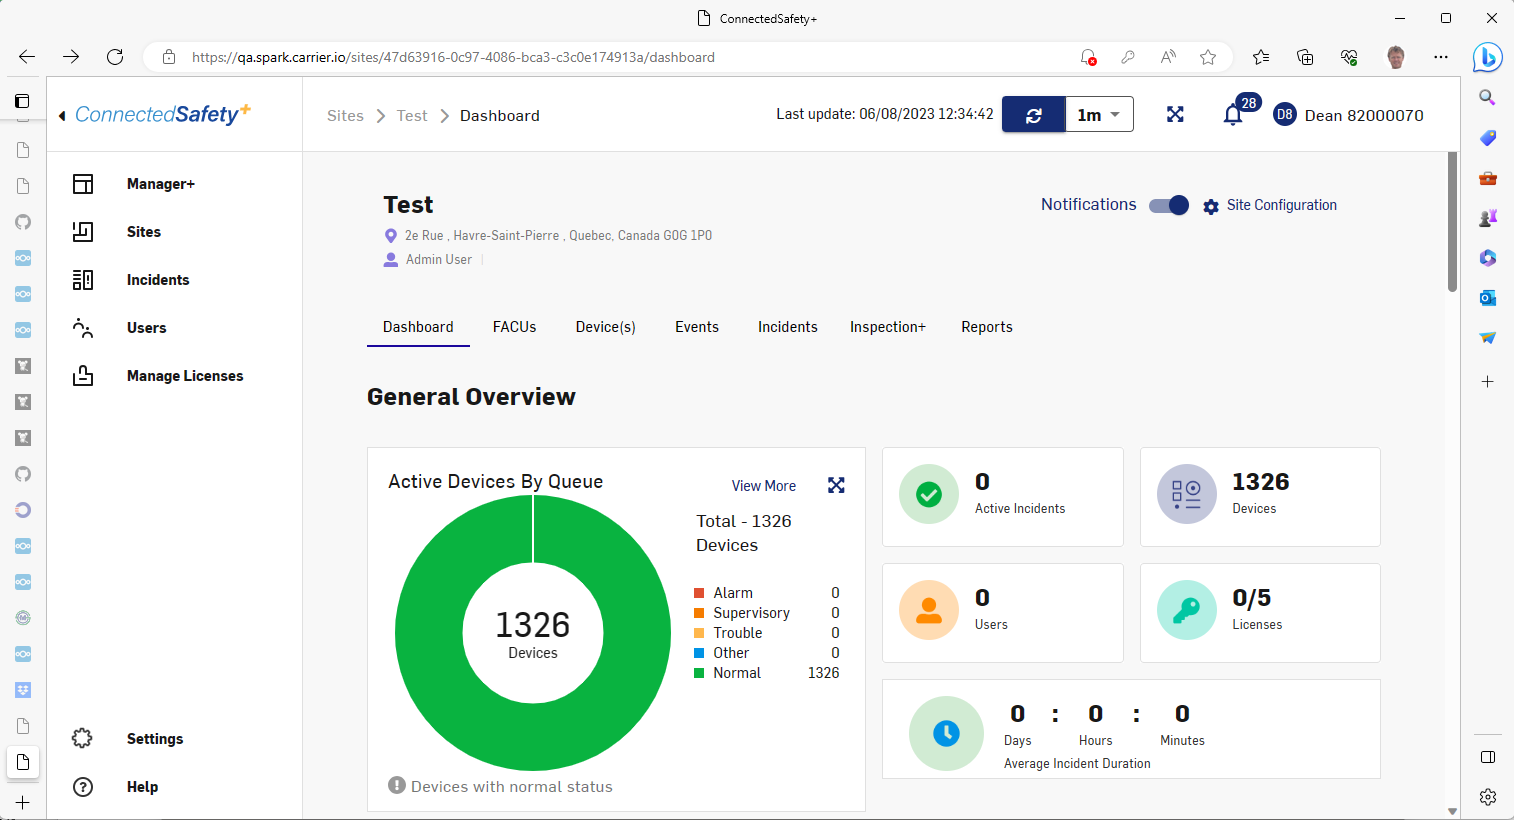Switch to the Dashboard tab

418,327
